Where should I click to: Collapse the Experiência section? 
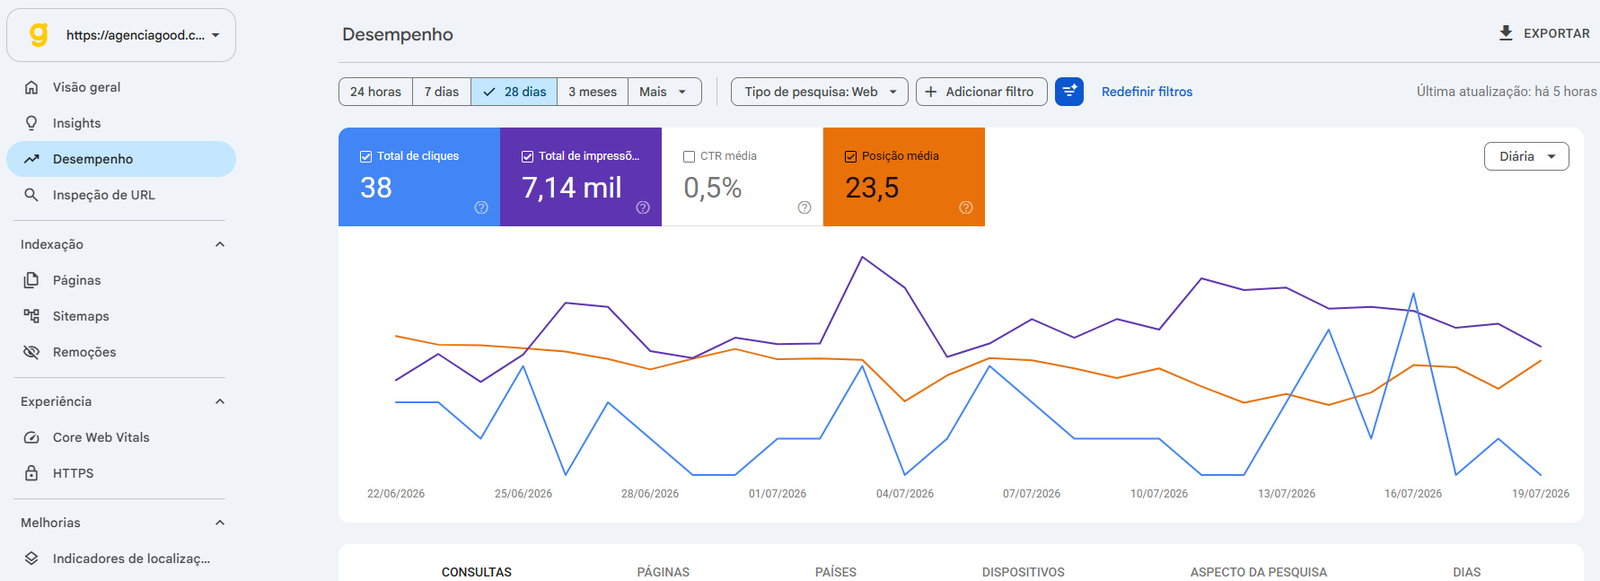point(220,401)
